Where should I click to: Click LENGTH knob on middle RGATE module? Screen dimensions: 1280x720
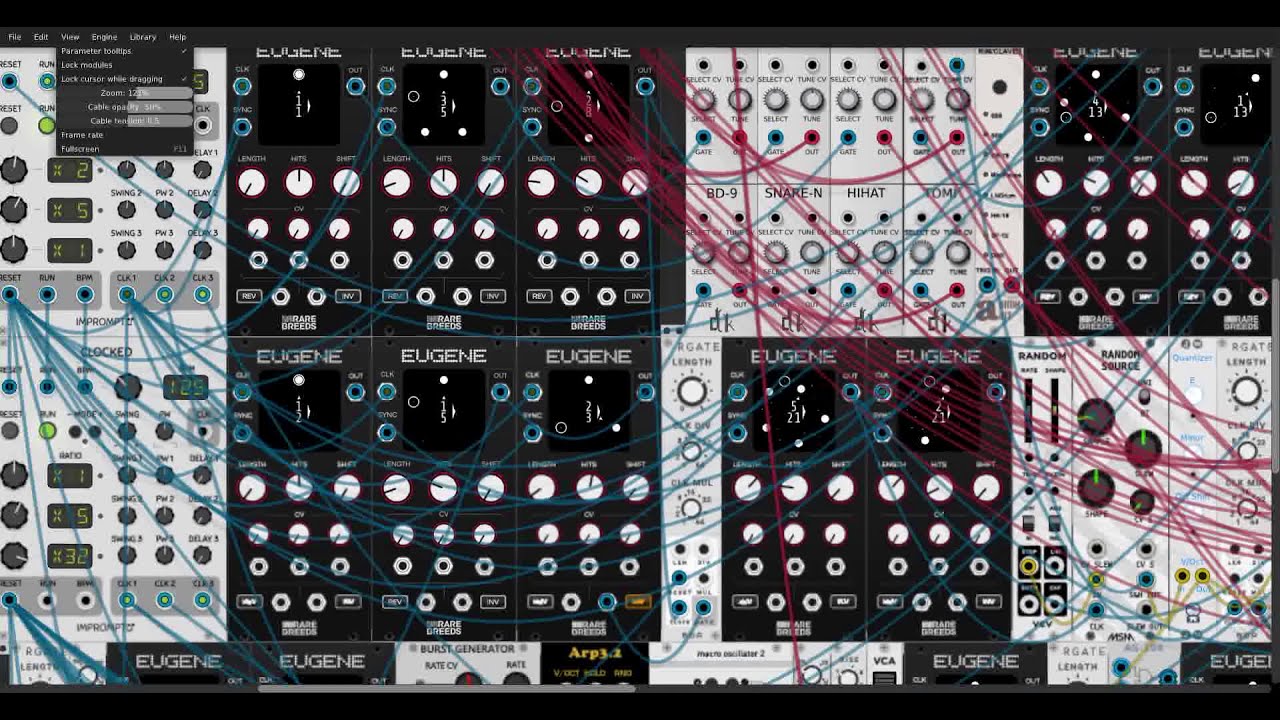coord(691,391)
